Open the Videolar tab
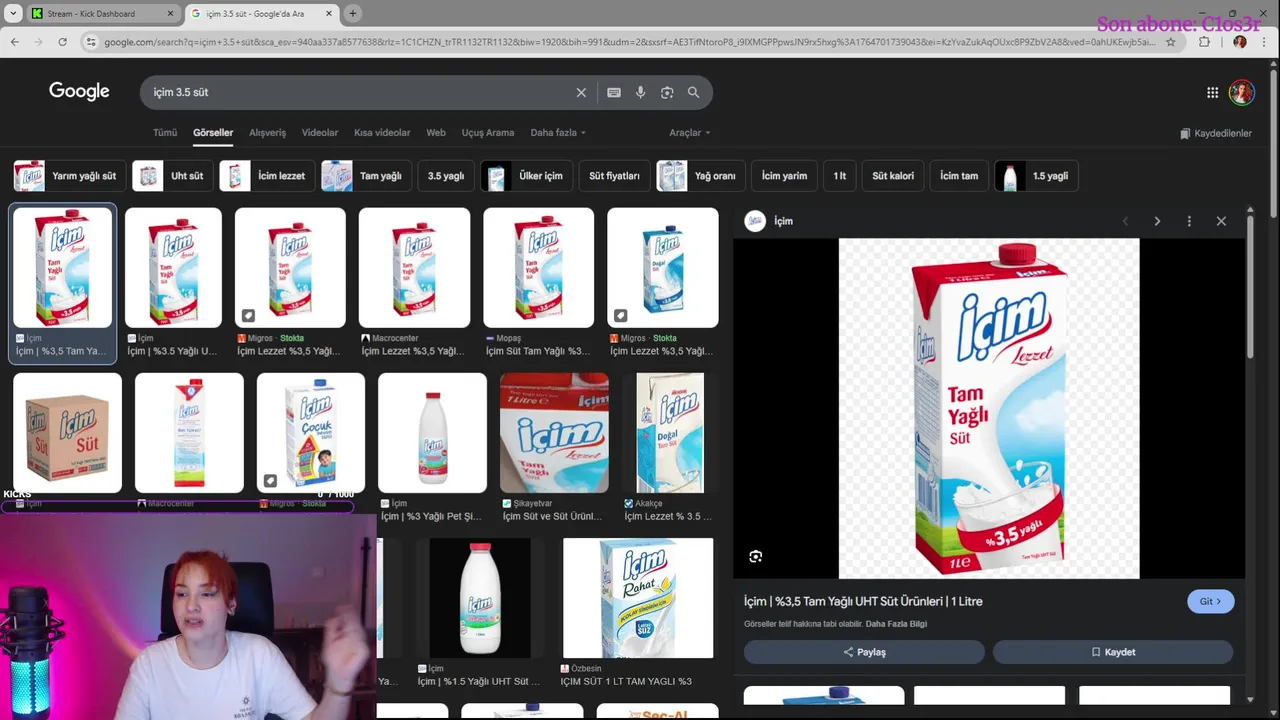 point(320,133)
